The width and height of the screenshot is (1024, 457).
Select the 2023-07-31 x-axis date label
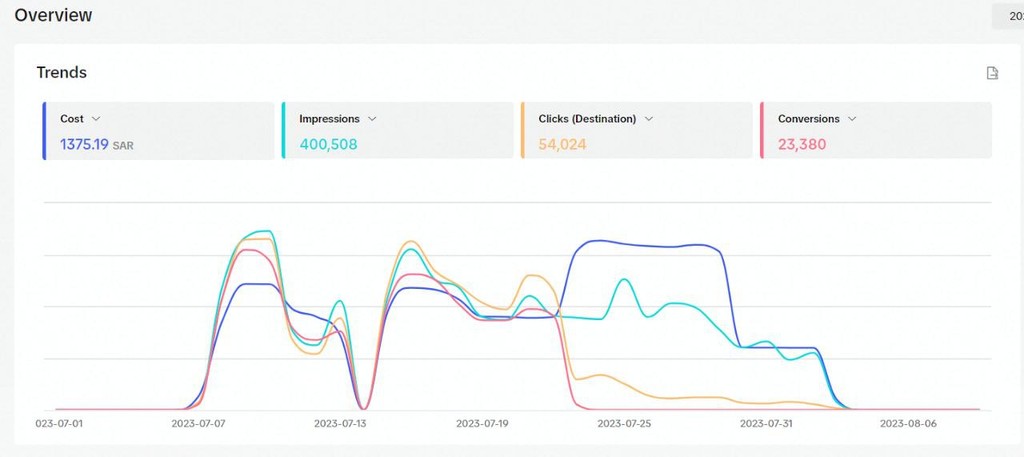click(x=766, y=423)
